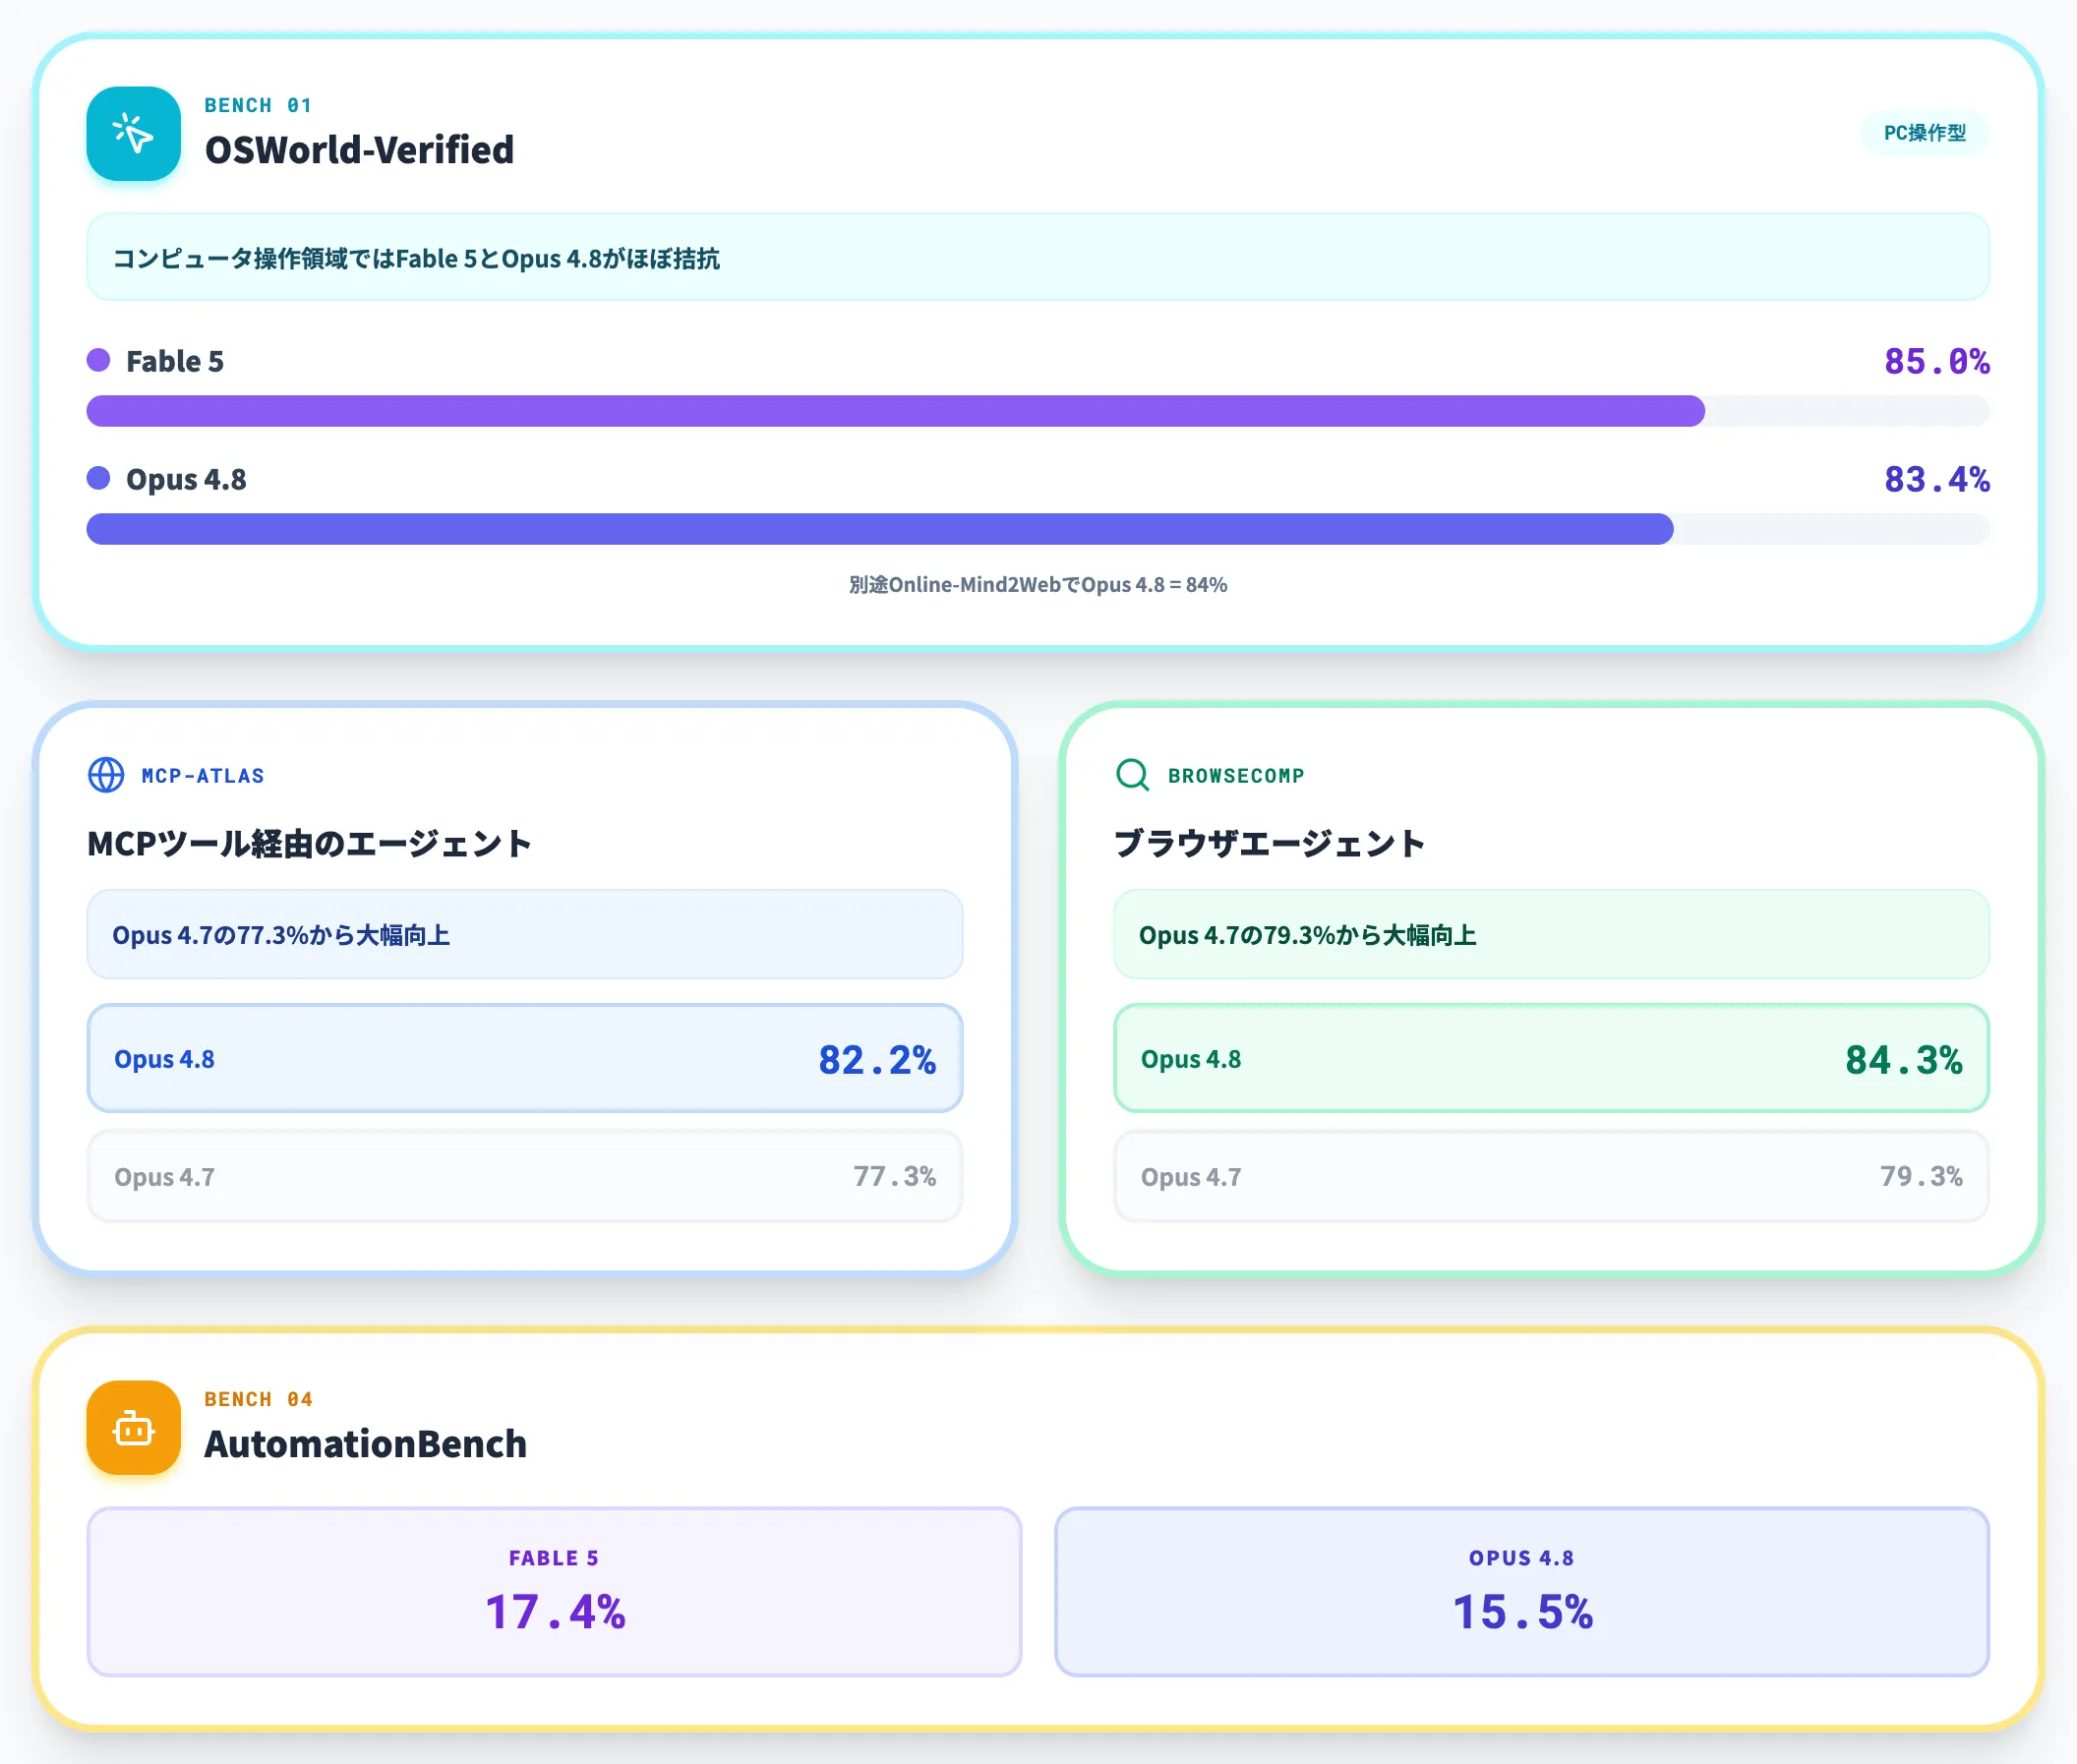Viewport: 2077px width, 1764px height.
Task: Click the ブラウザエージェント heading
Action: point(1269,844)
